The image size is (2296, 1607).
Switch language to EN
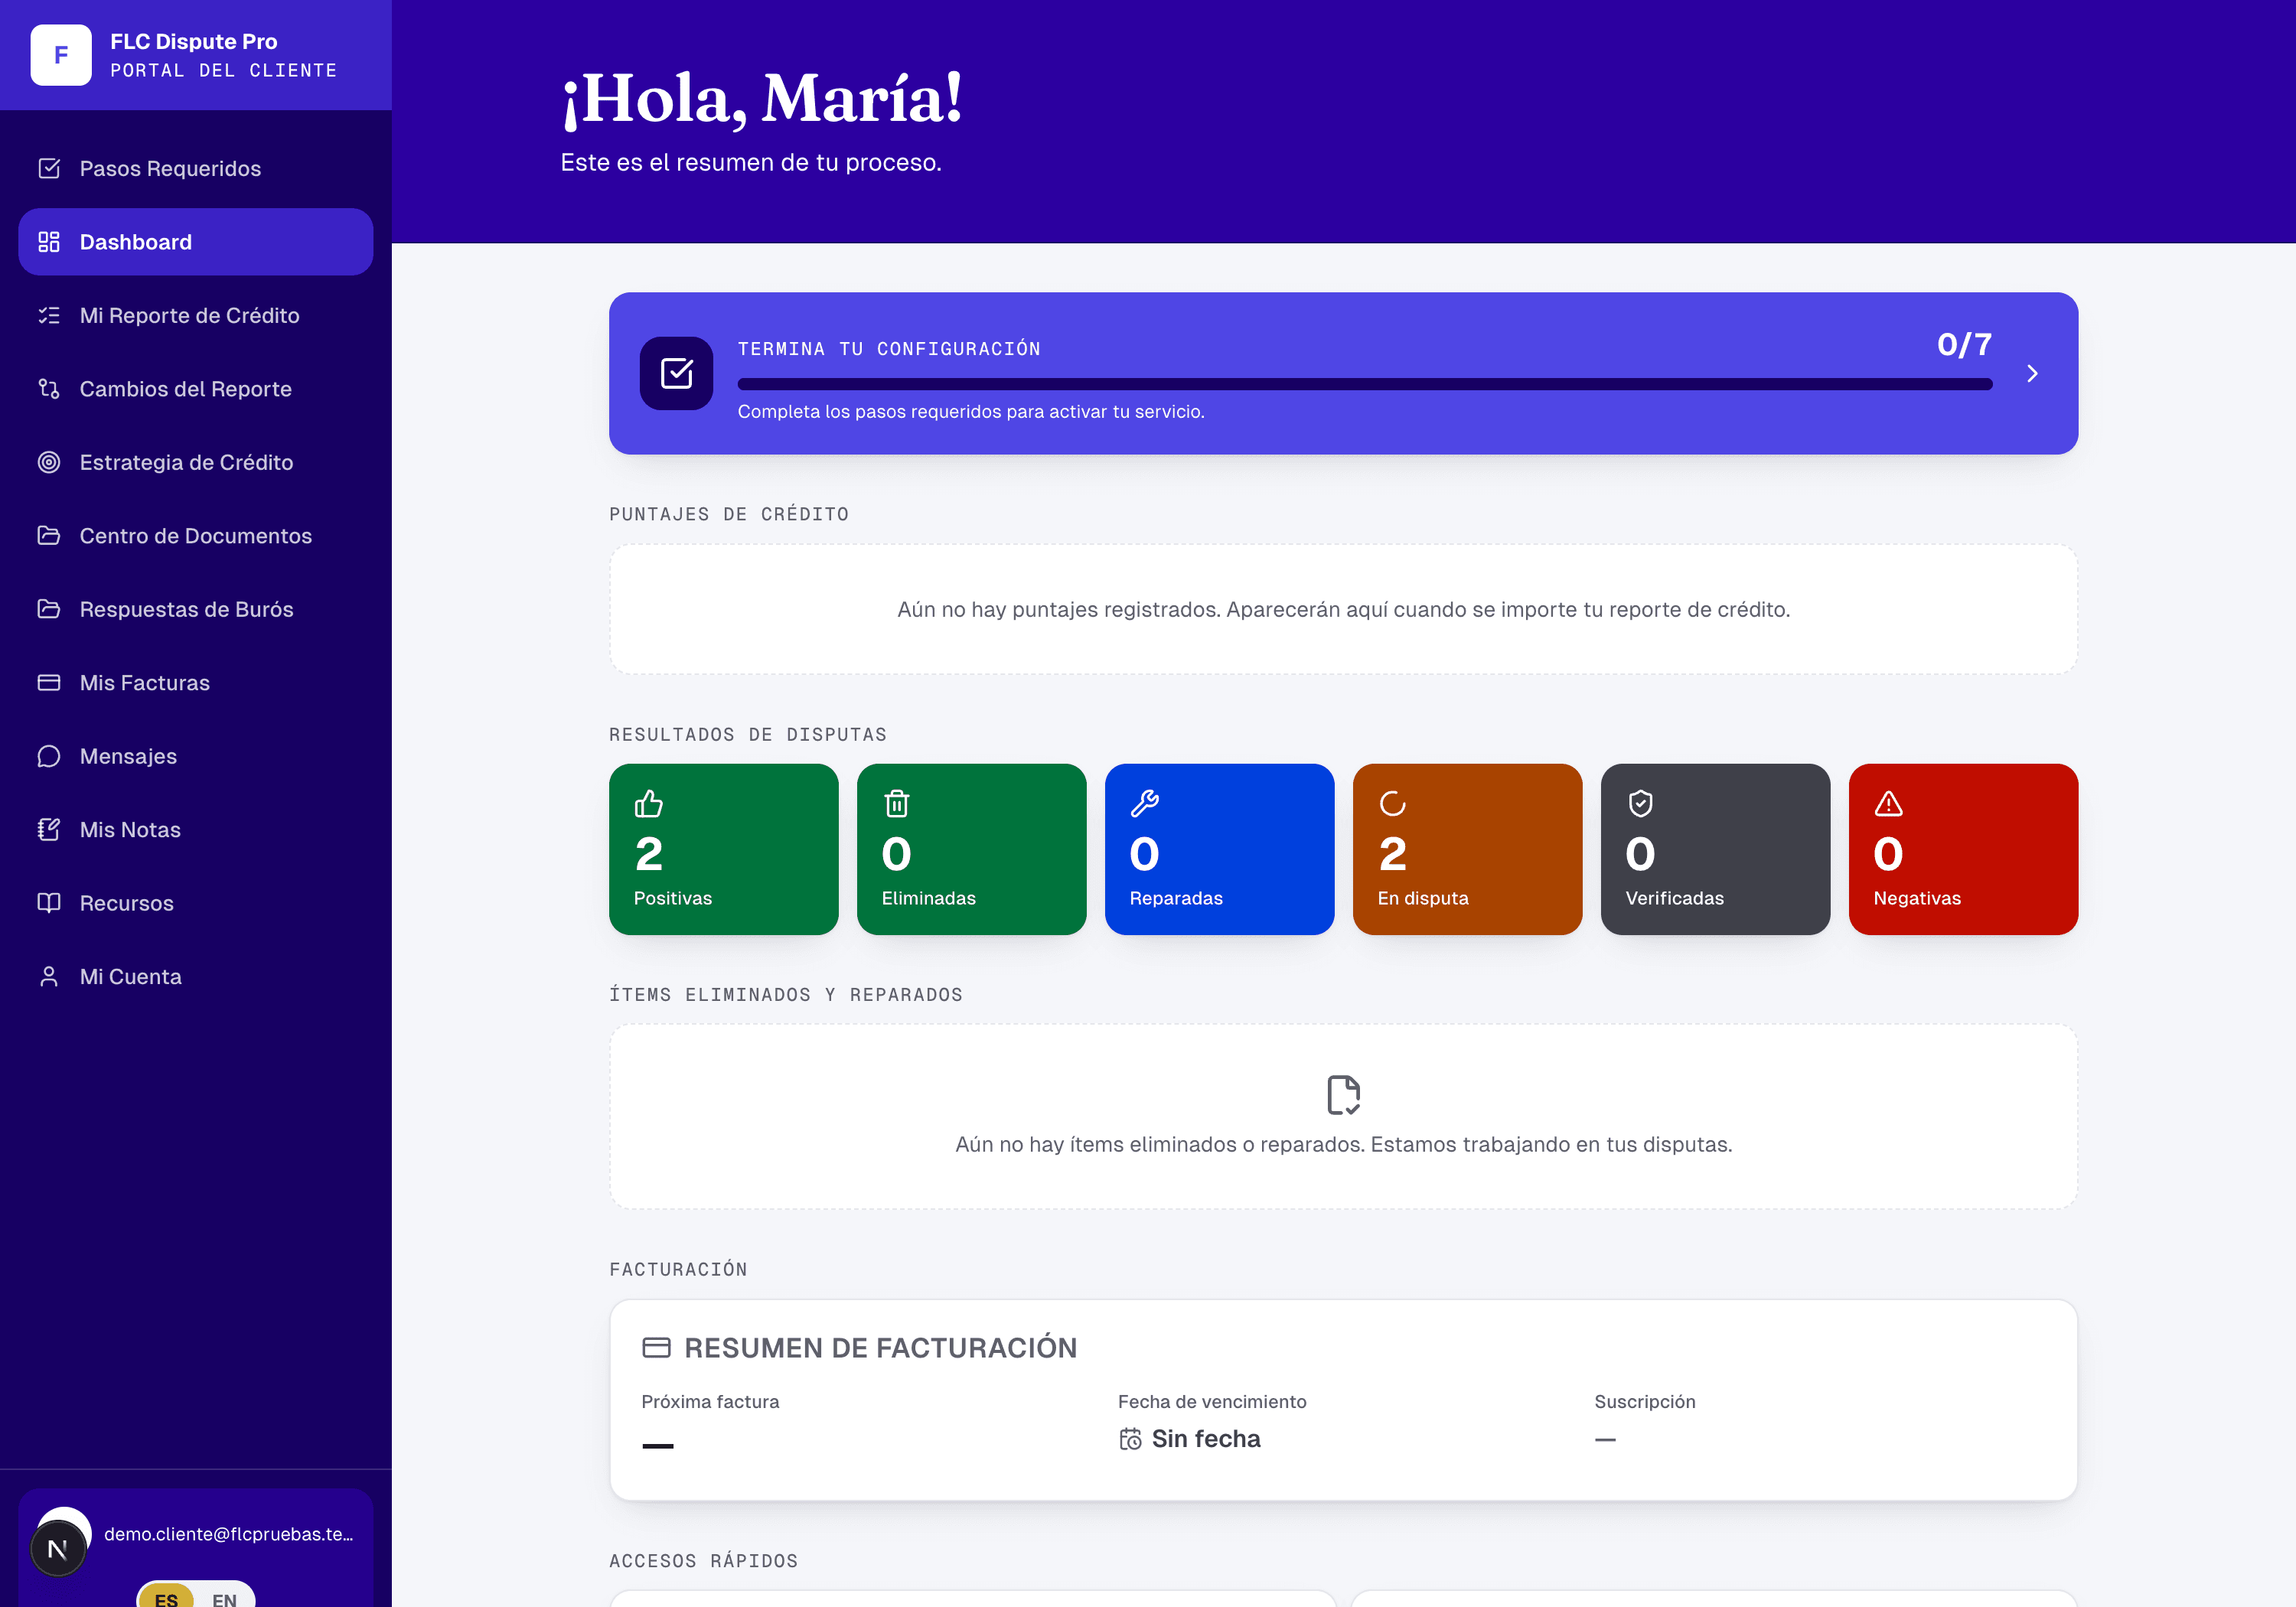click(x=224, y=1597)
